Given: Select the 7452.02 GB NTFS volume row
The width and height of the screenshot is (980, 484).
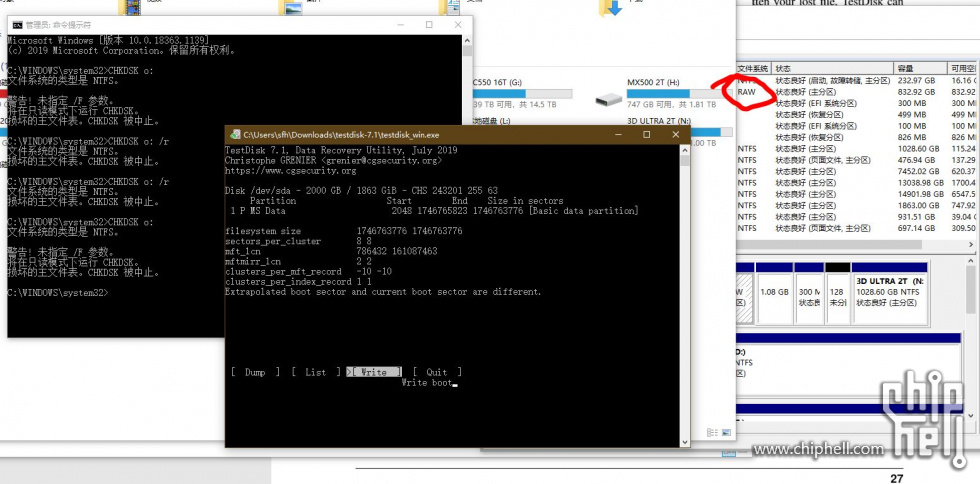Looking at the screenshot, I should 856,171.
